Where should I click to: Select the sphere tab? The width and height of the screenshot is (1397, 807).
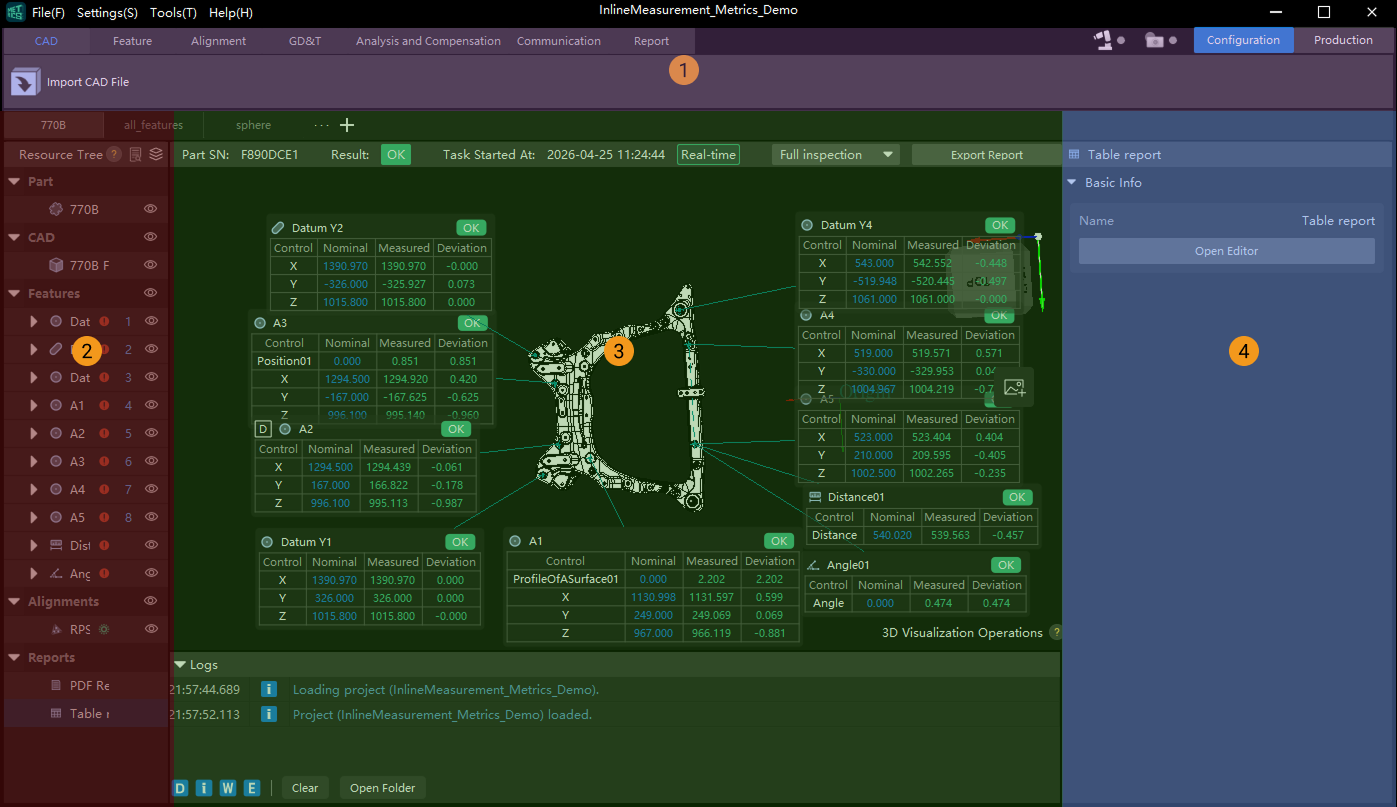pos(252,125)
